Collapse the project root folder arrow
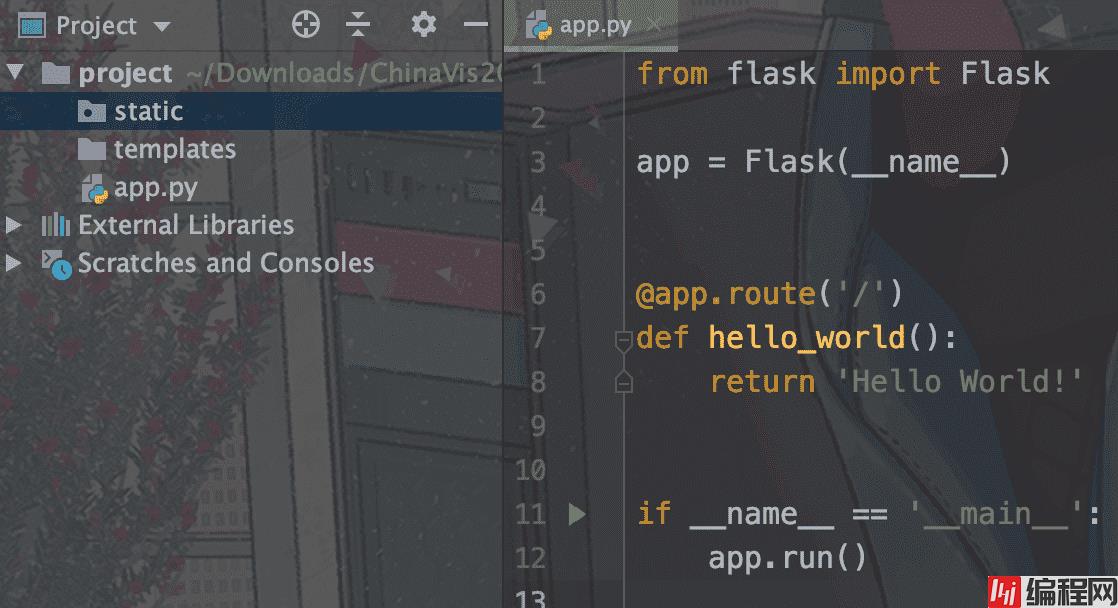The height and width of the screenshot is (608, 1118). pos(14,73)
